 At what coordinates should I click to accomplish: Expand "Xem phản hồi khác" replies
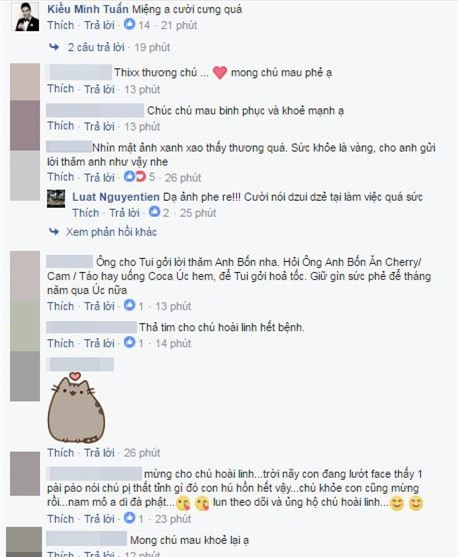pyautogui.click(x=111, y=232)
